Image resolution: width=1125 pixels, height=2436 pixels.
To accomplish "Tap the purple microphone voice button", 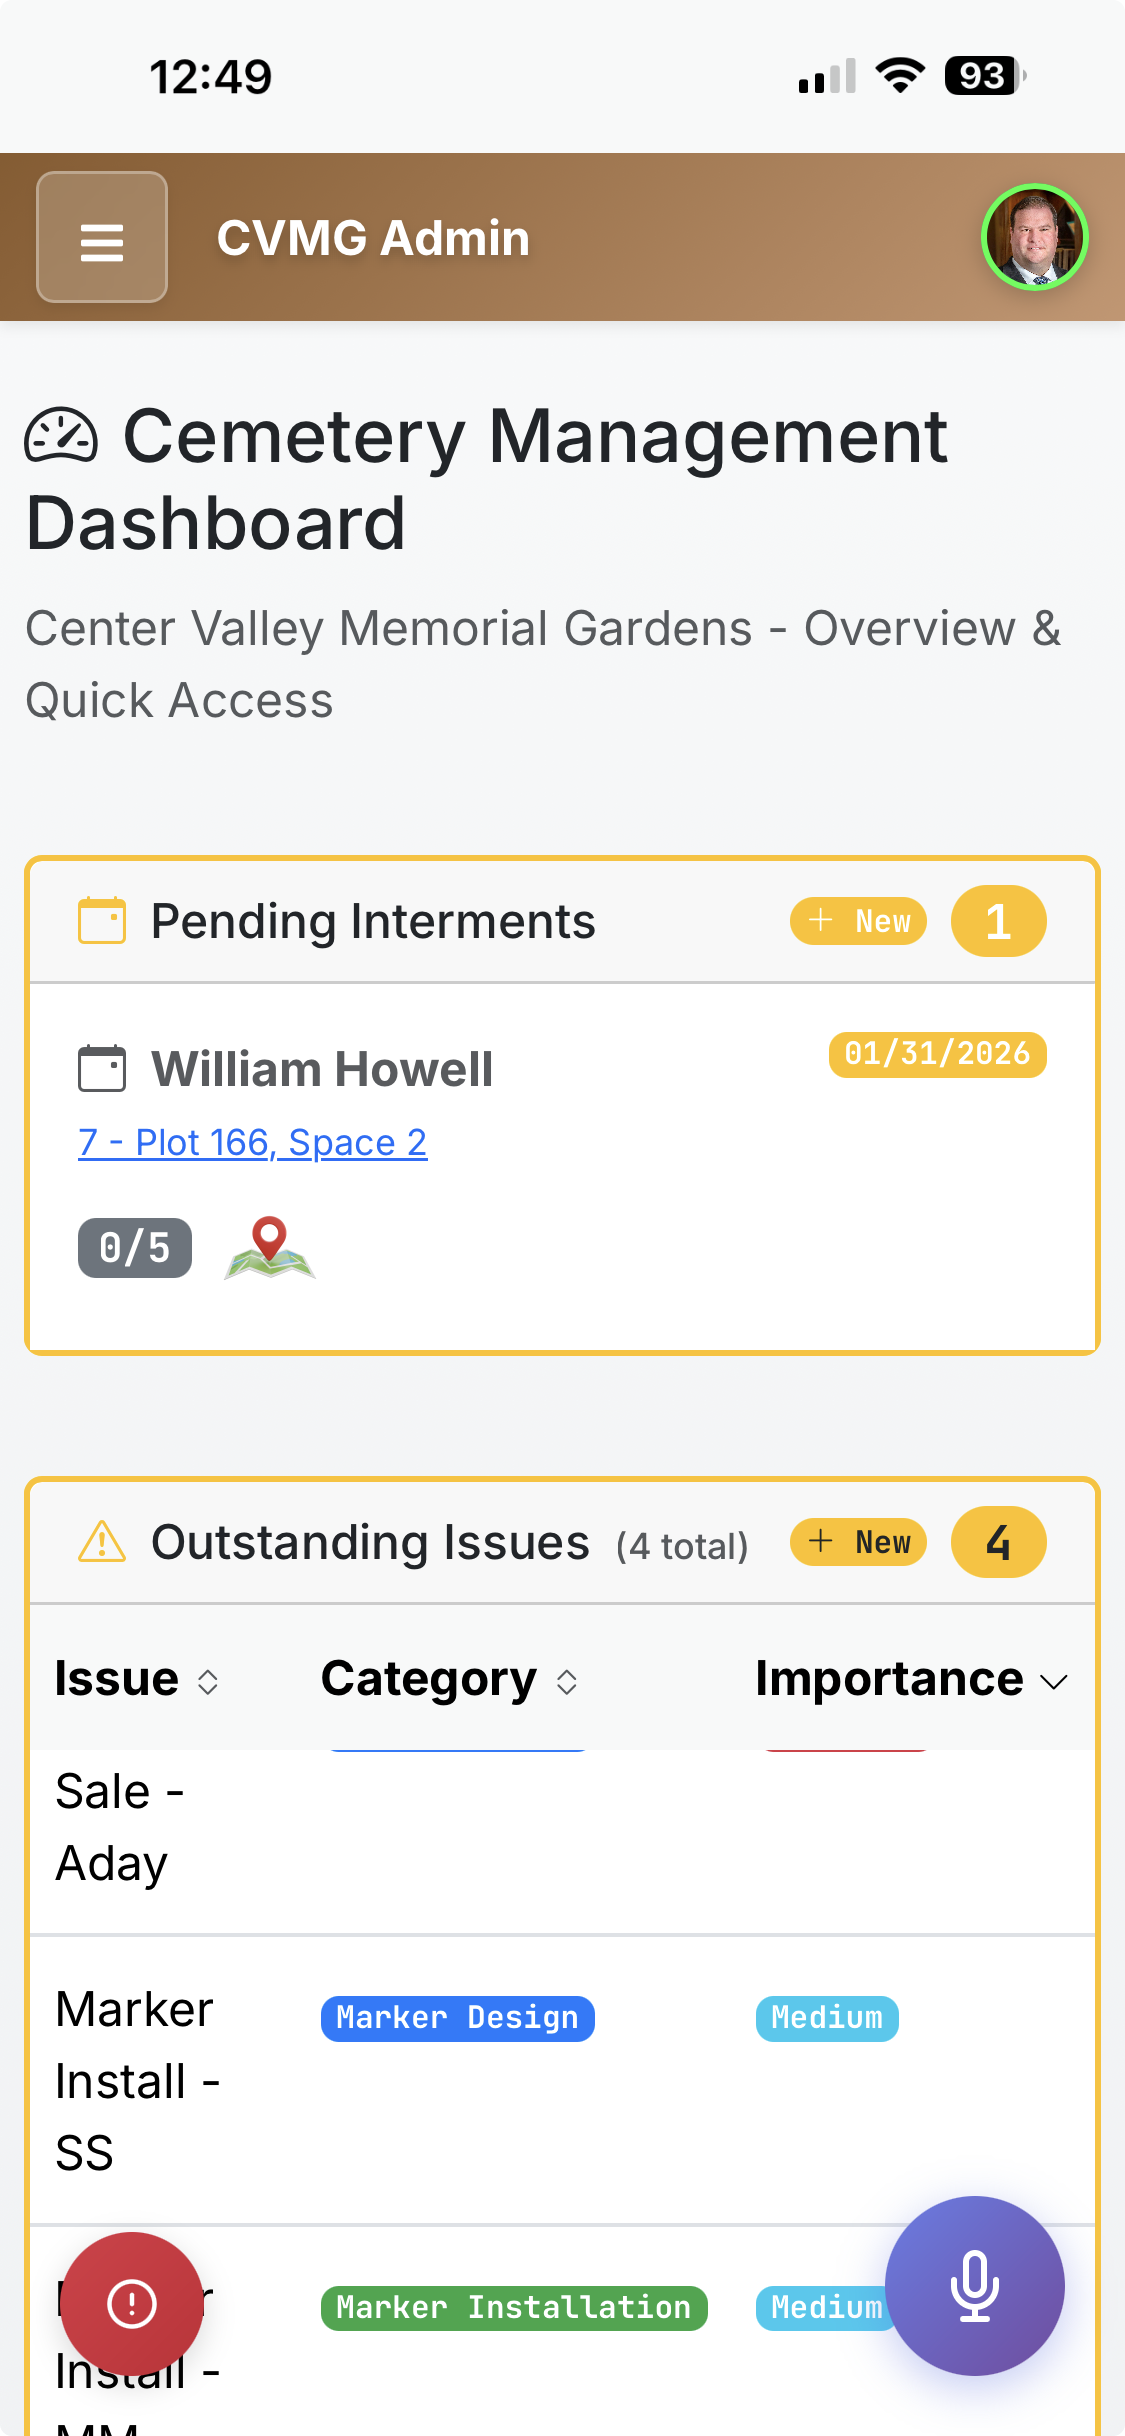I will (974, 2285).
